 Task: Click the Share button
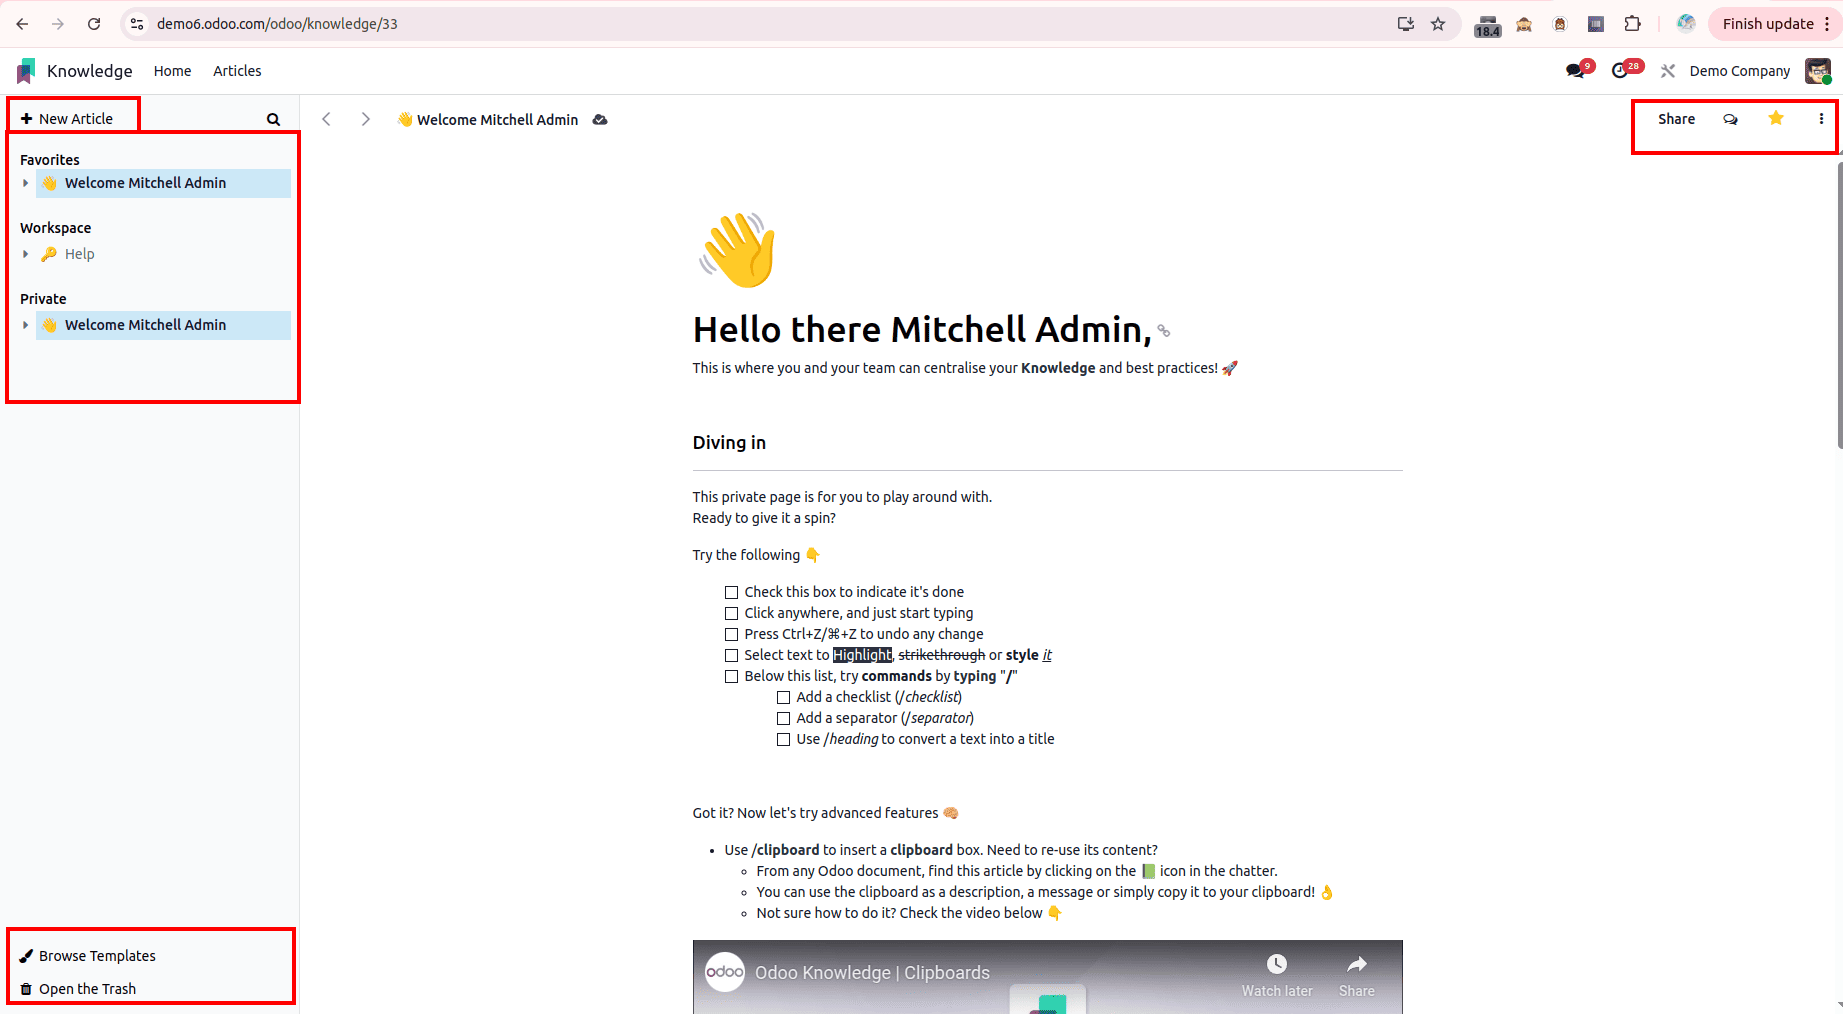(1676, 118)
